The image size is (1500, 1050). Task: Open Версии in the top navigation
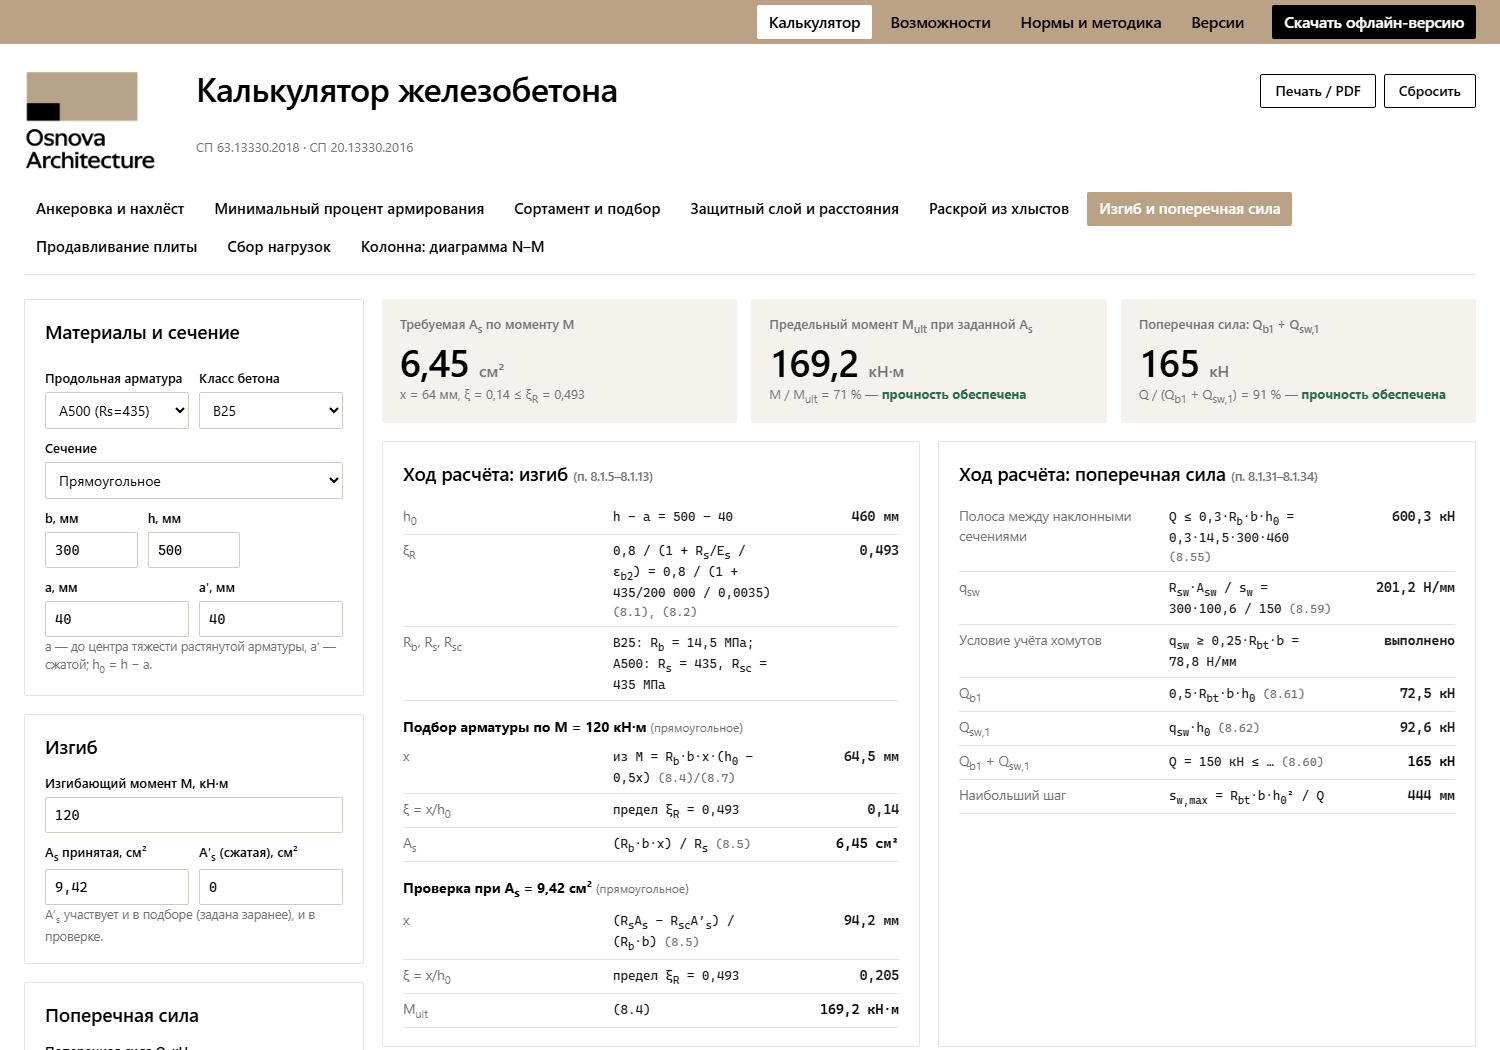(x=1218, y=22)
